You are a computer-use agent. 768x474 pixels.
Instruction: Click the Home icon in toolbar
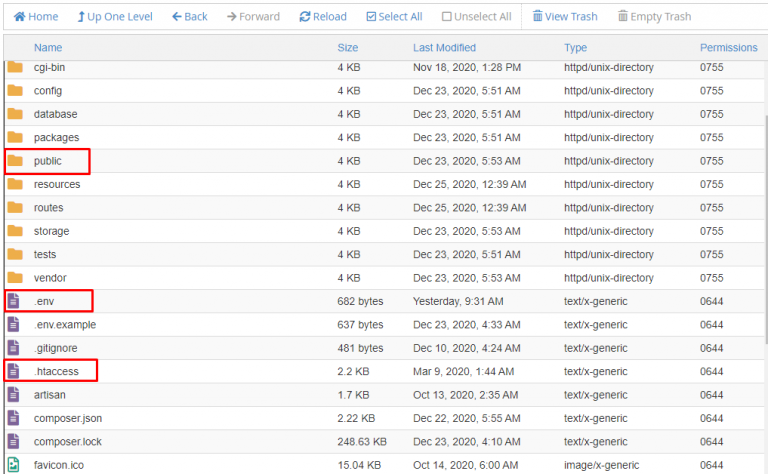tap(19, 17)
